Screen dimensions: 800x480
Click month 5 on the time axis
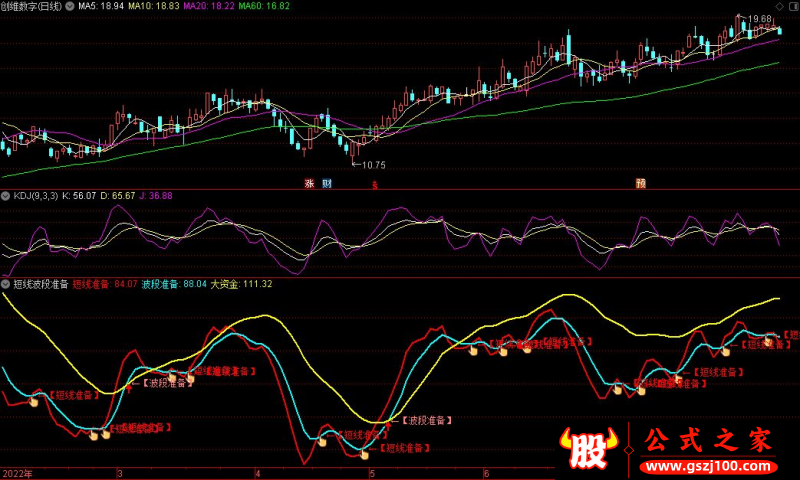click(372, 474)
